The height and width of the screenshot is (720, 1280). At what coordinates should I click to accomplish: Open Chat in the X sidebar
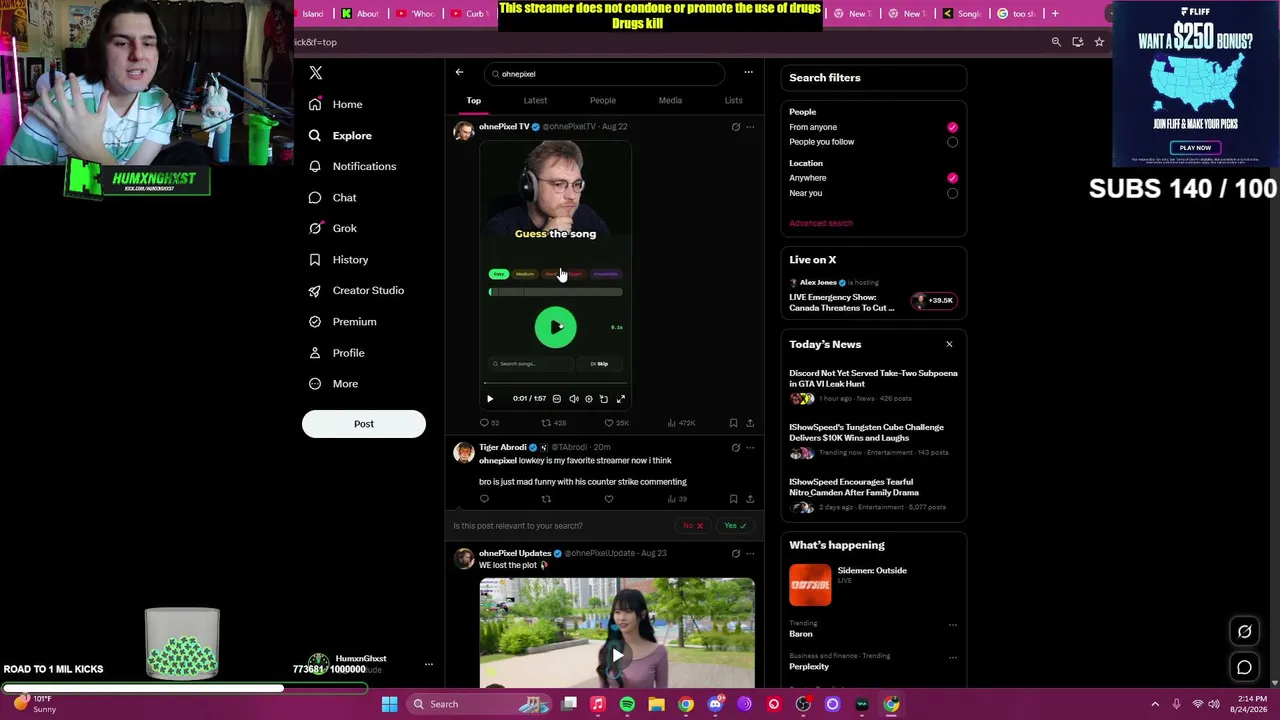tap(332, 197)
